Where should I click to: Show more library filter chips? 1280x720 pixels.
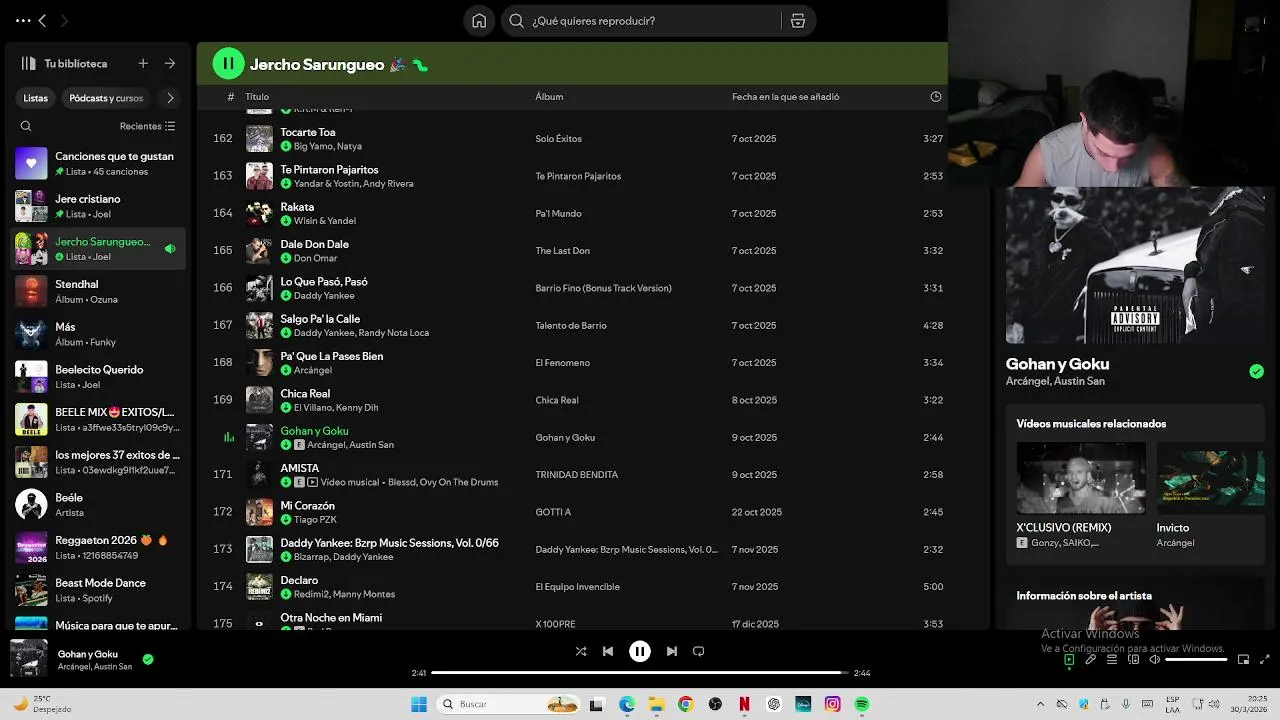(170, 98)
